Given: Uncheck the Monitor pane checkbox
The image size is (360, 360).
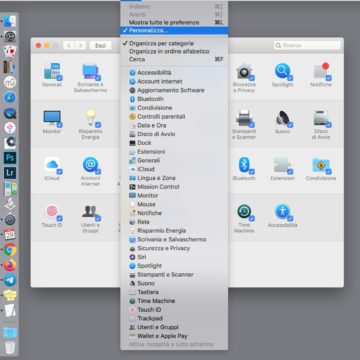Looking at the screenshot, I should (60, 125).
